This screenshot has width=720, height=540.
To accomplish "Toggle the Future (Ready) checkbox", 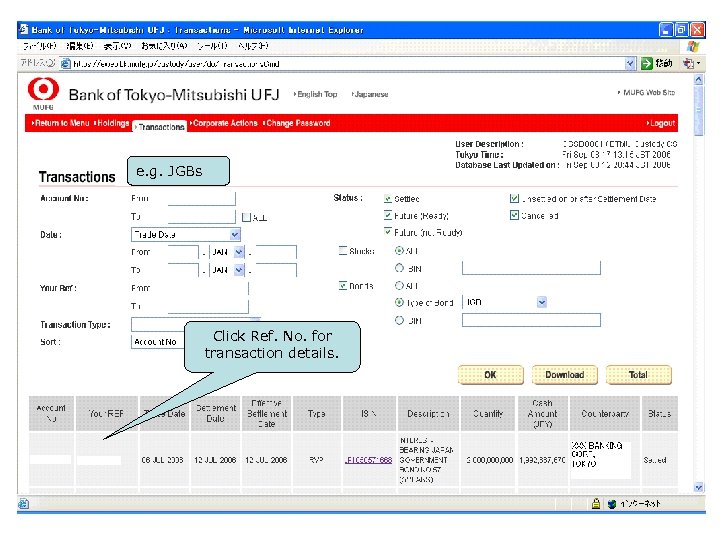I will 388,215.
